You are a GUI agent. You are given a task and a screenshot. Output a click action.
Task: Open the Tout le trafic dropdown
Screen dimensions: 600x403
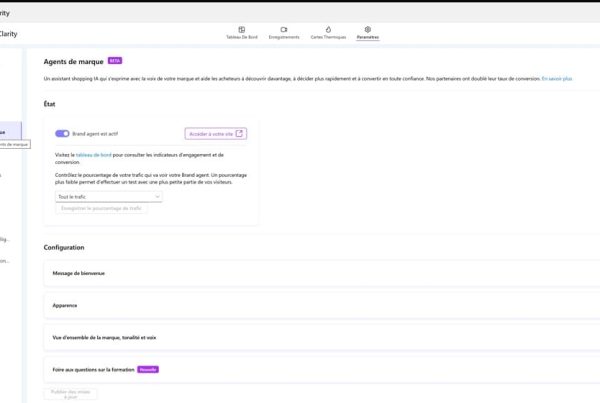point(109,197)
